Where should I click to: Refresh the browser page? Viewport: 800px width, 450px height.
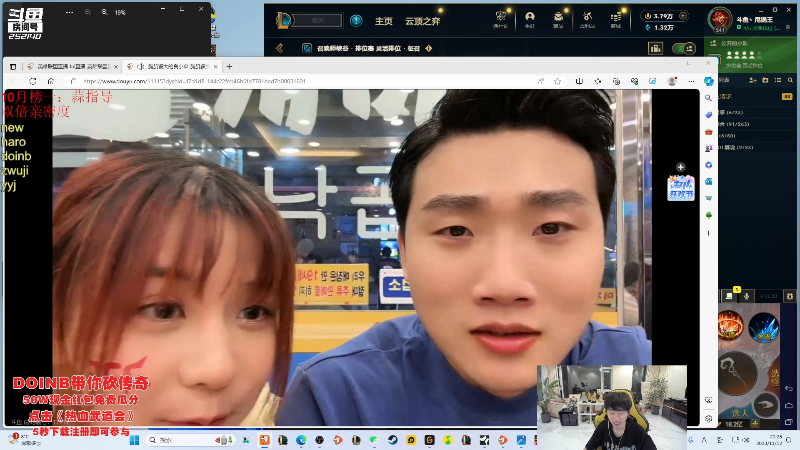(x=33, y=81)
